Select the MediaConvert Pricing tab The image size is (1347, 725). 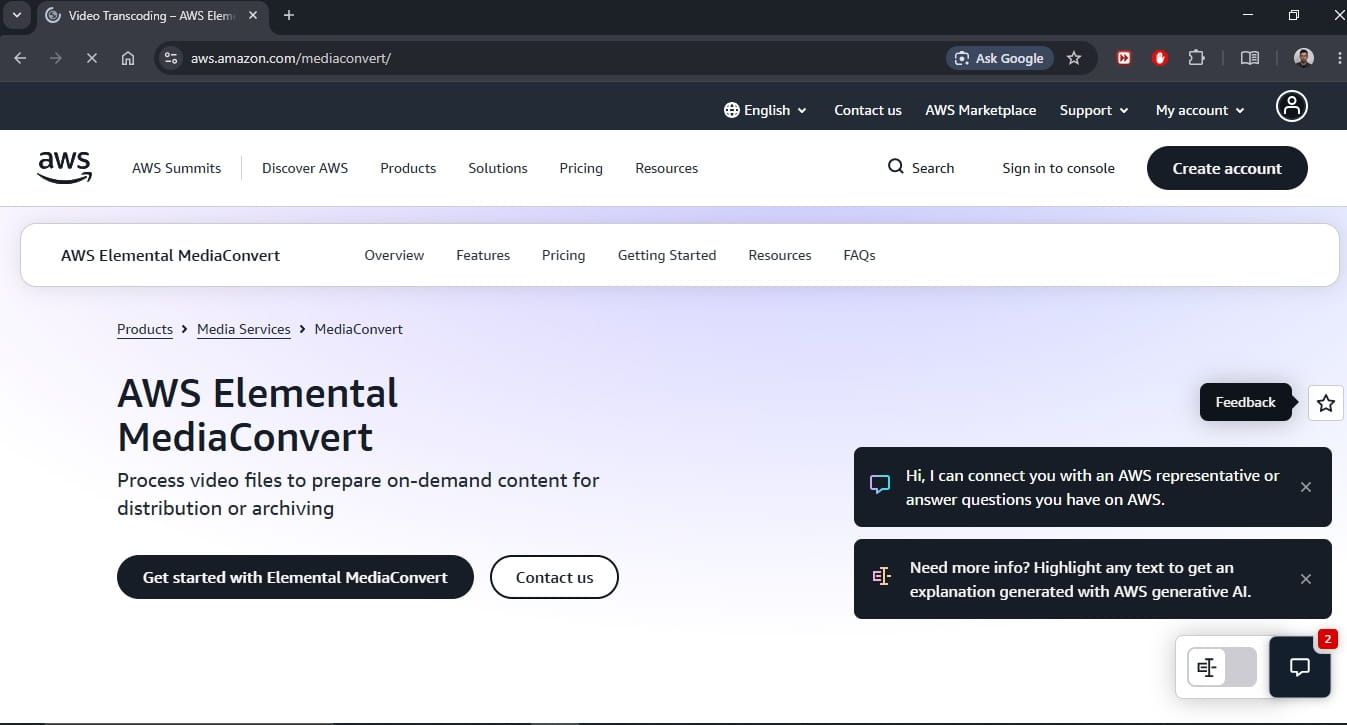[564, 255]
